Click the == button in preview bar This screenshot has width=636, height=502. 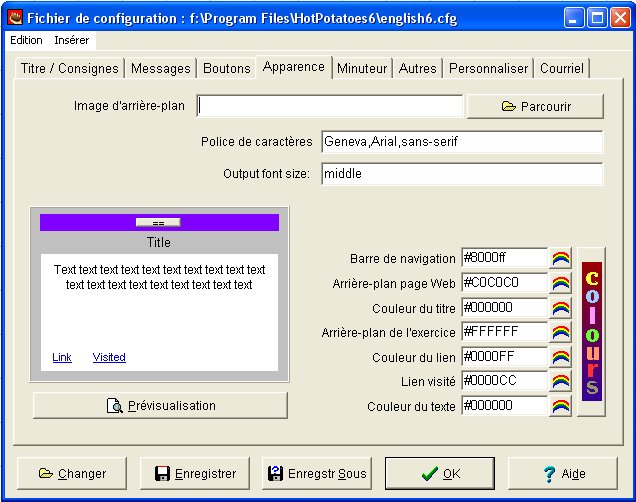click(158, 223)
